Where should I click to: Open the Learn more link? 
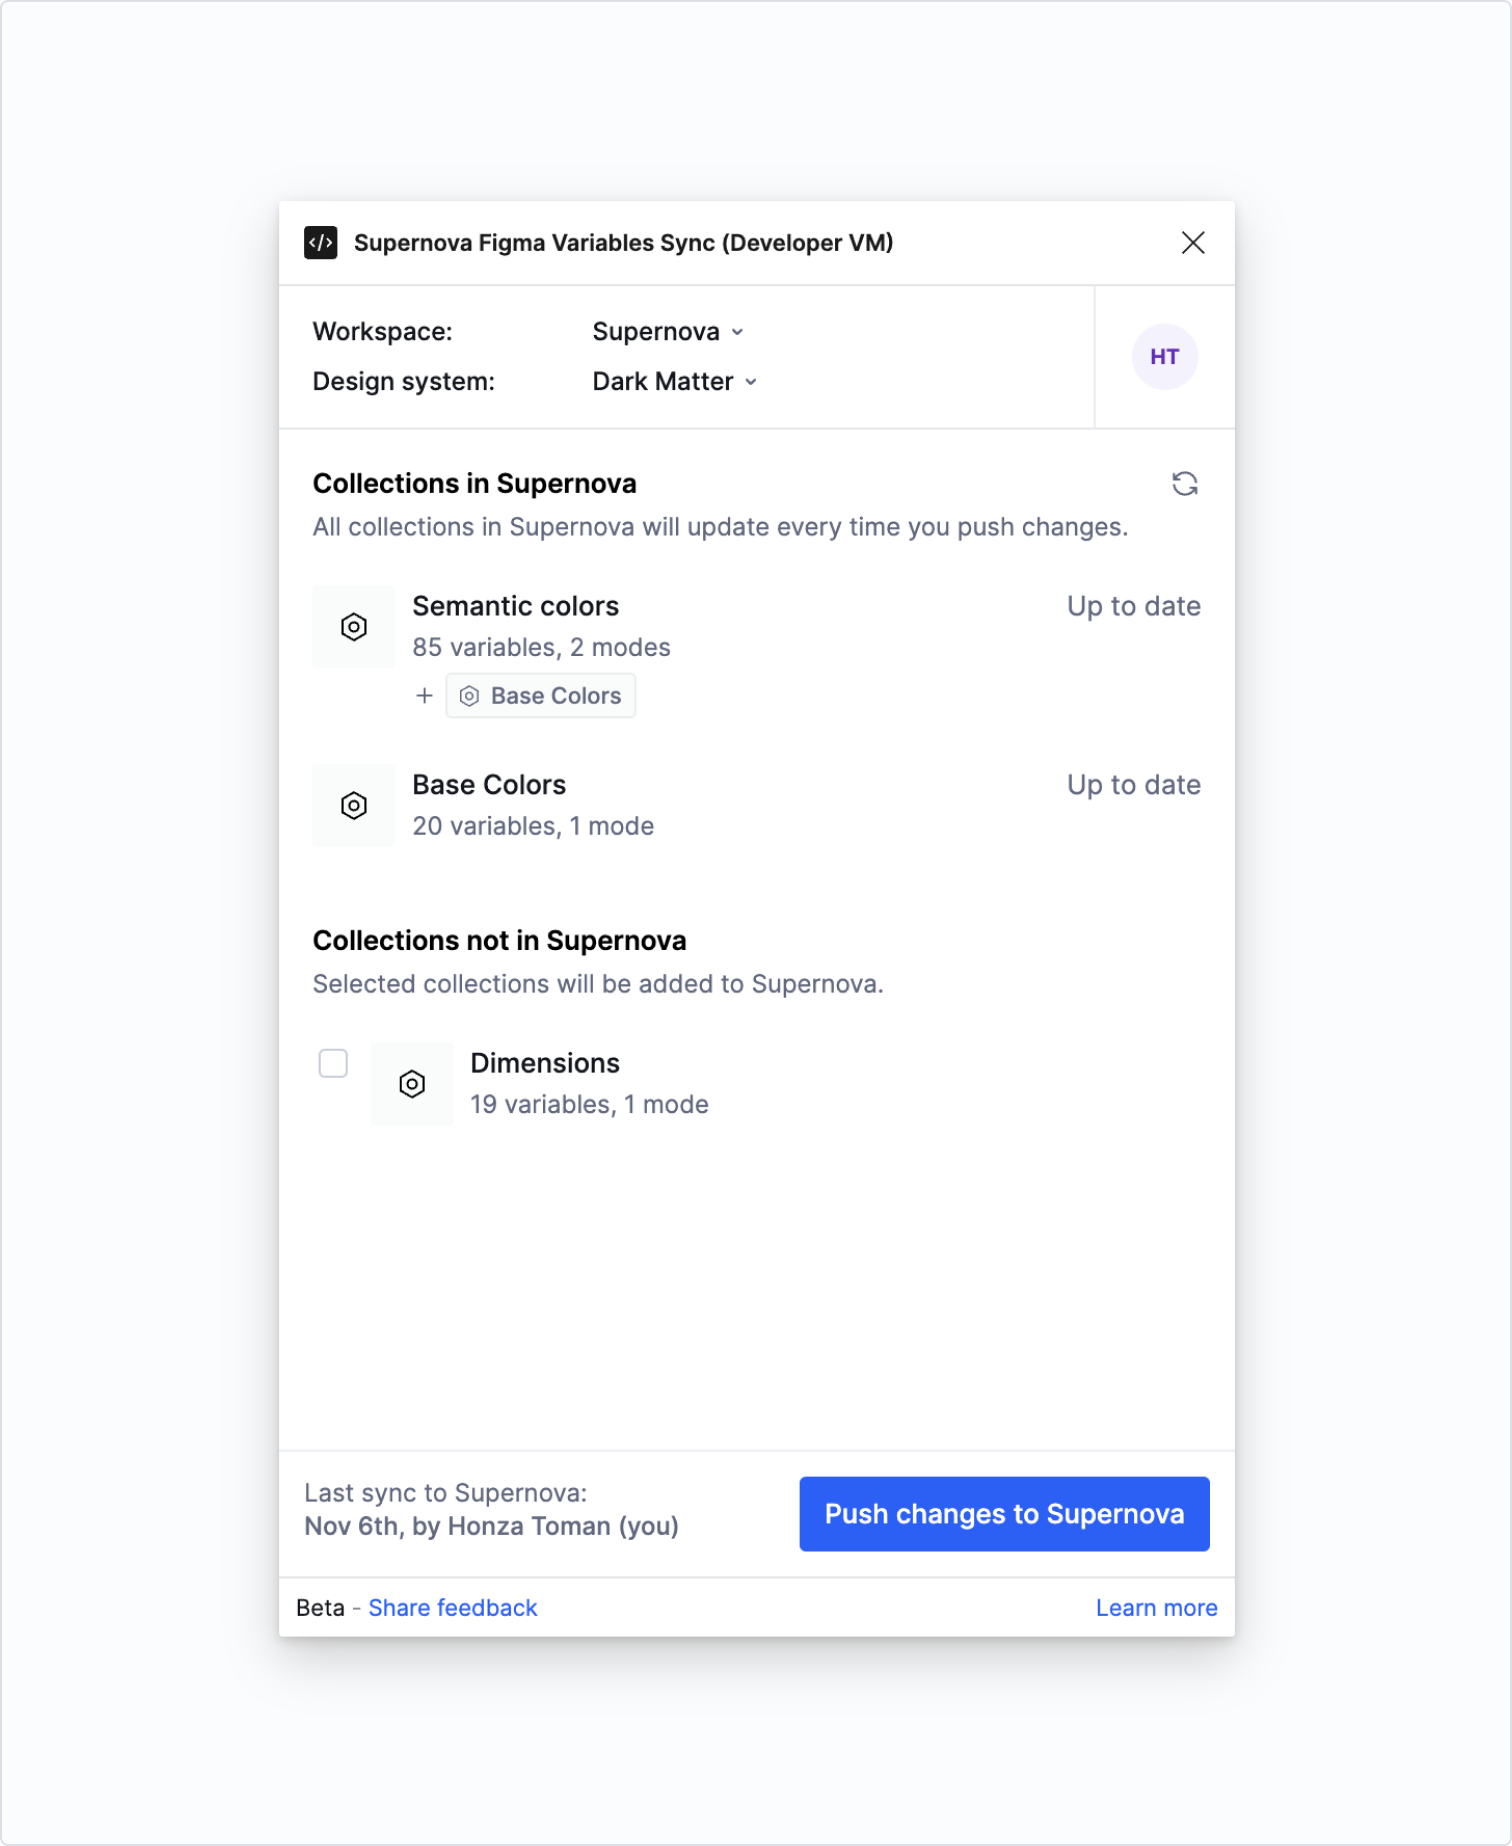pos(1156,1608)
